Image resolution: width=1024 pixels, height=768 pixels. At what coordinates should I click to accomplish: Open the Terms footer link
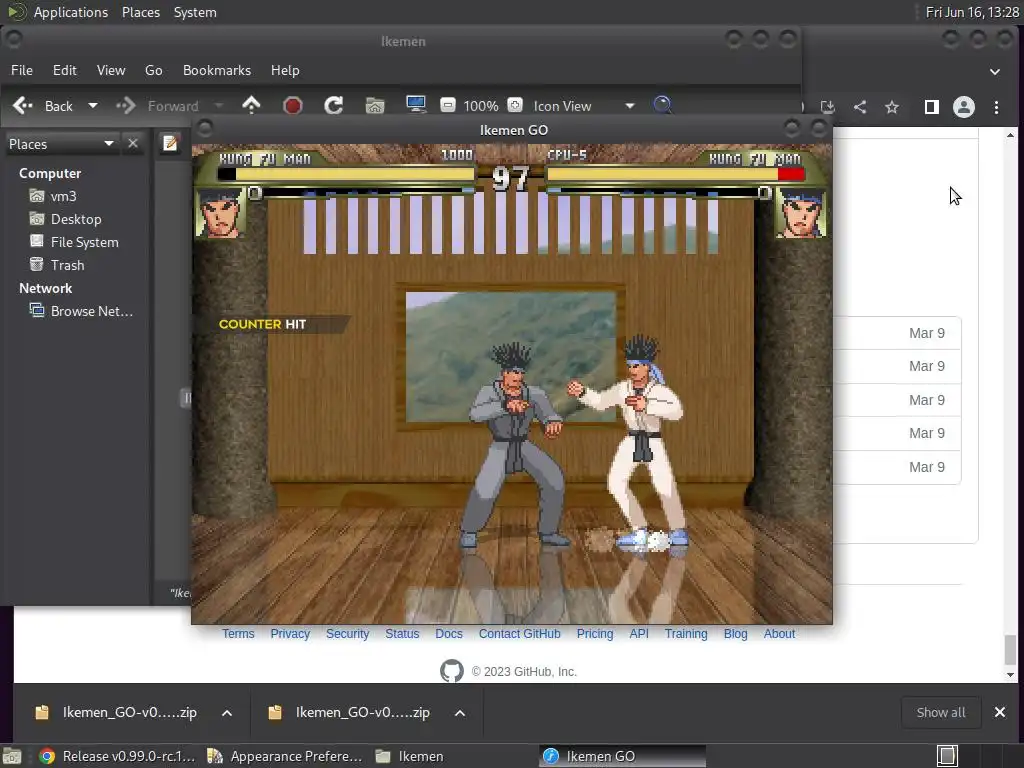(238, 633)
